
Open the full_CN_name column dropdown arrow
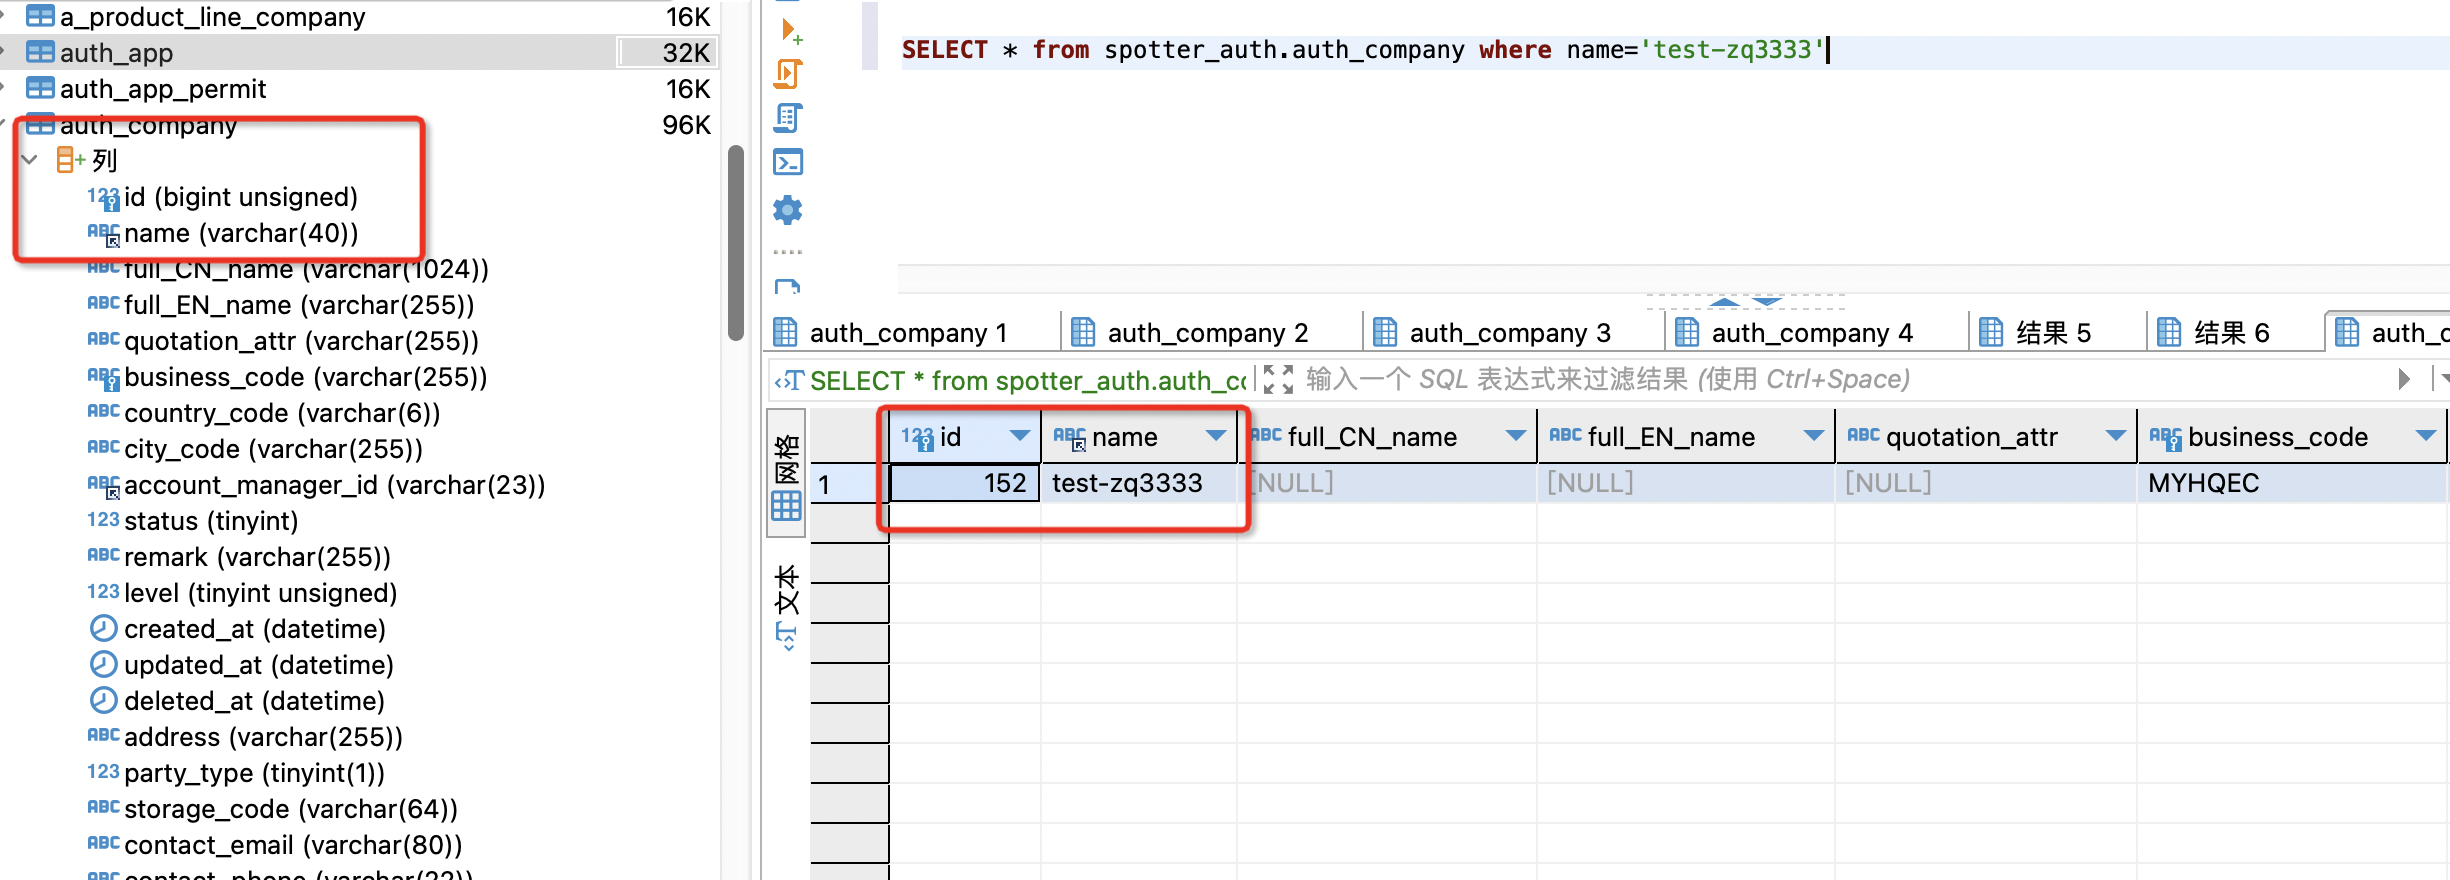(x=1516, y=436)
